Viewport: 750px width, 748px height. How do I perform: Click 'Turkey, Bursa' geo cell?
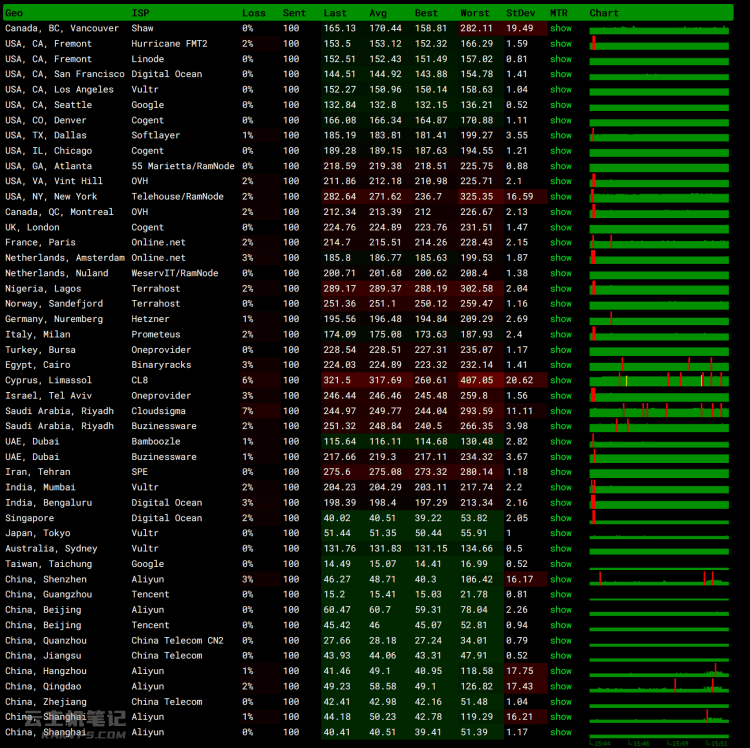pyautogui.click(x=40, y=350)
